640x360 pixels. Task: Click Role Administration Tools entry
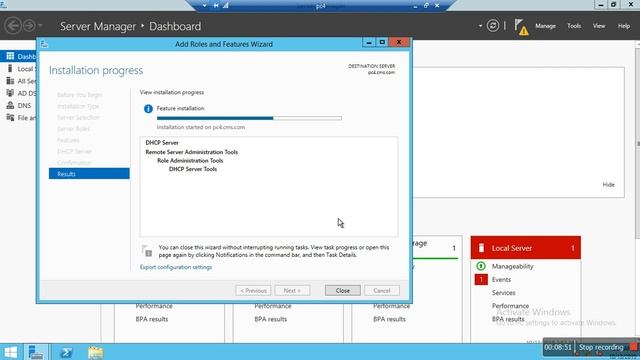[190, 160]
